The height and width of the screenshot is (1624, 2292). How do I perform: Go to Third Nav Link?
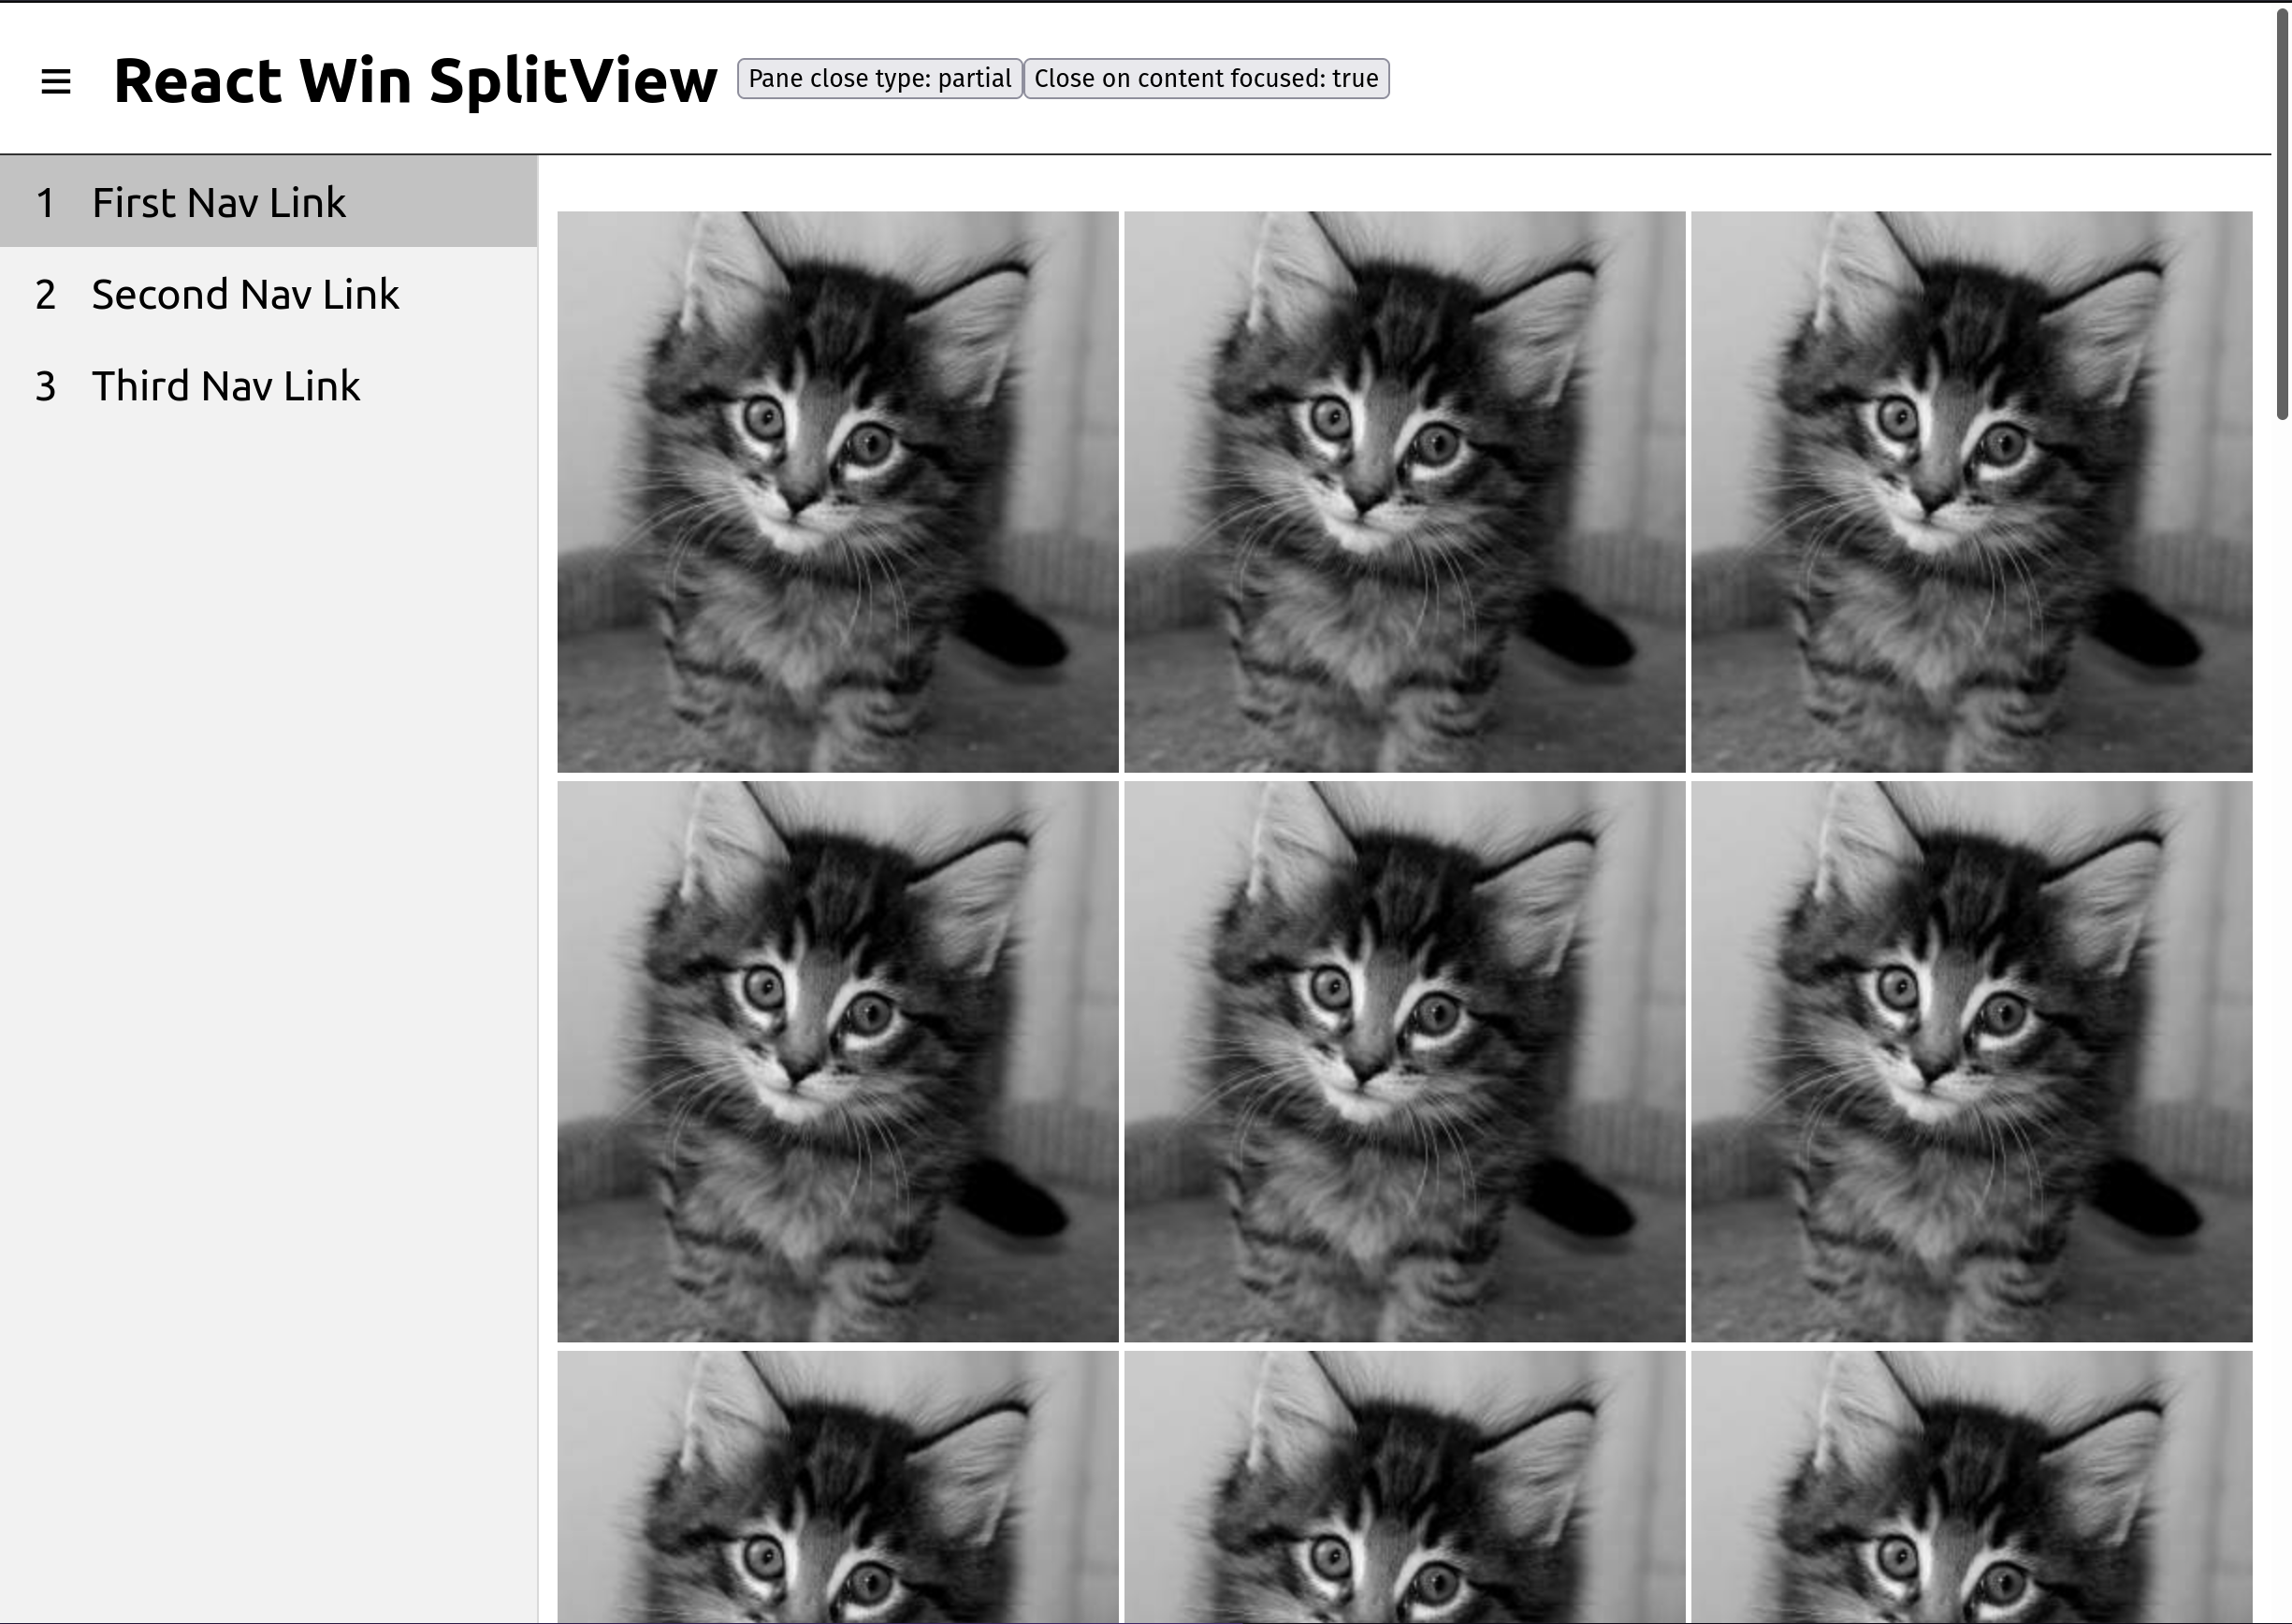pyautogui.click(x=226, y=386)
